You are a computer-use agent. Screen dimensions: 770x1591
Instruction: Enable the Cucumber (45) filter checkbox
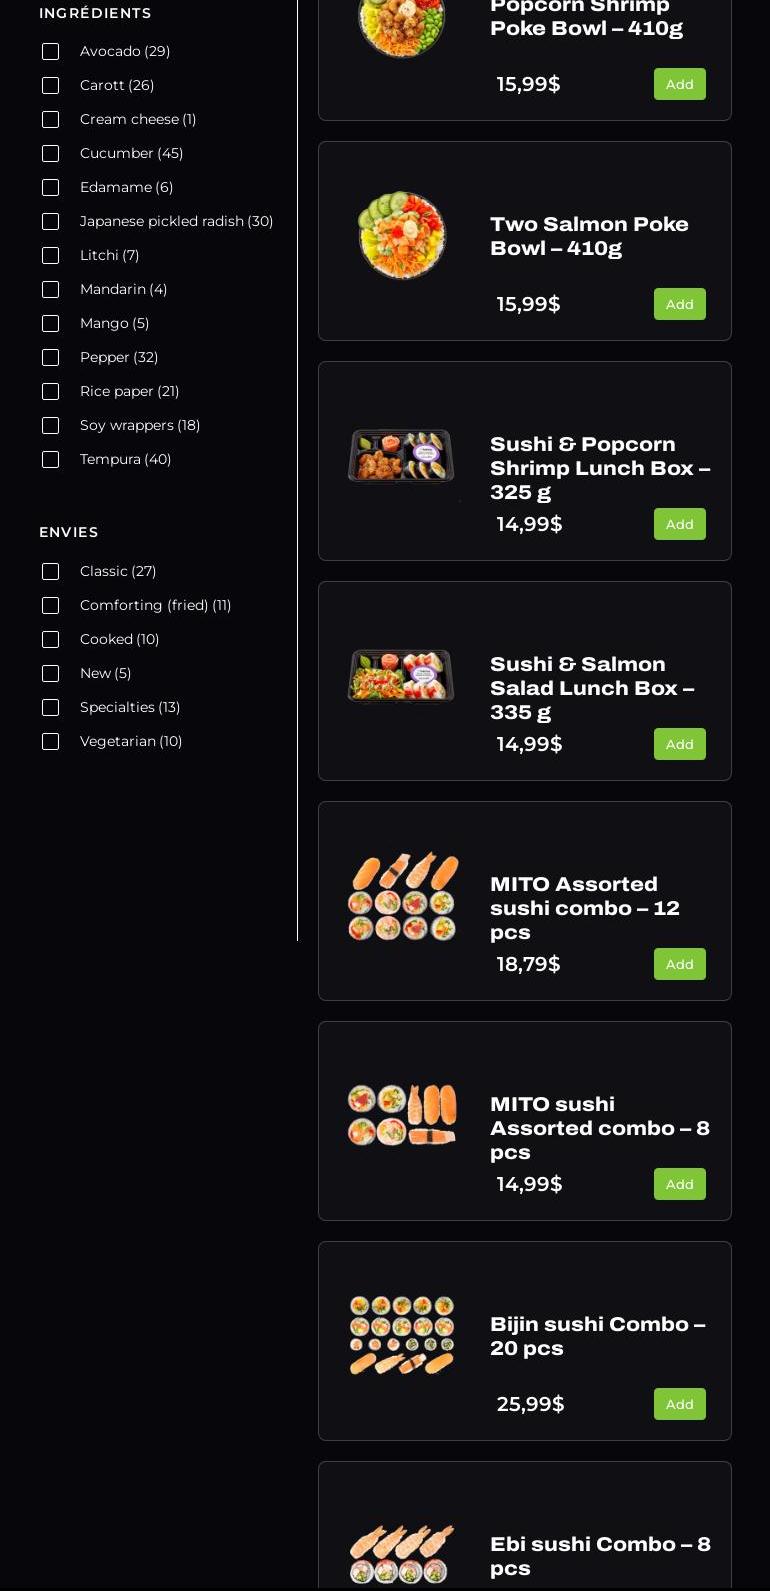click(x=50, y=153)
